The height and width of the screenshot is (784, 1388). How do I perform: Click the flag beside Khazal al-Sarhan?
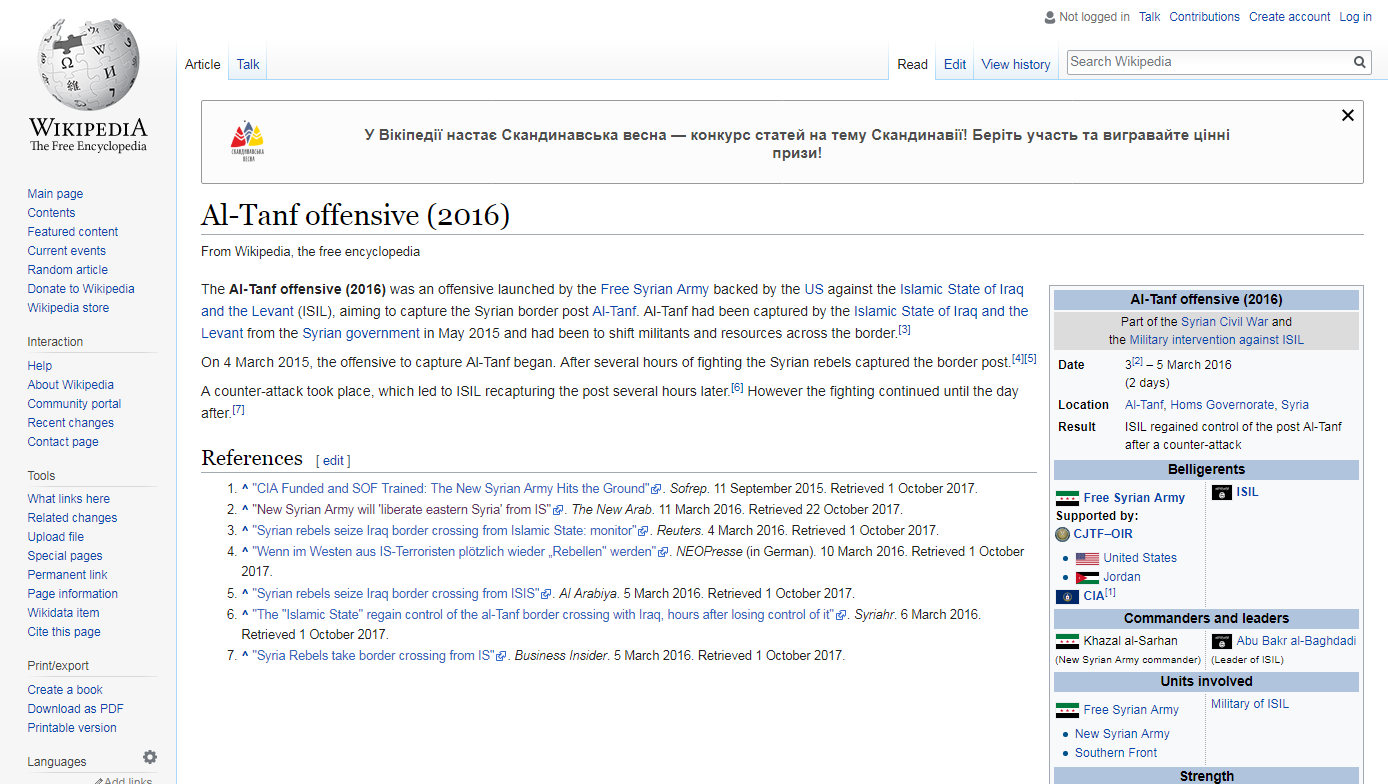[1067, 641]
